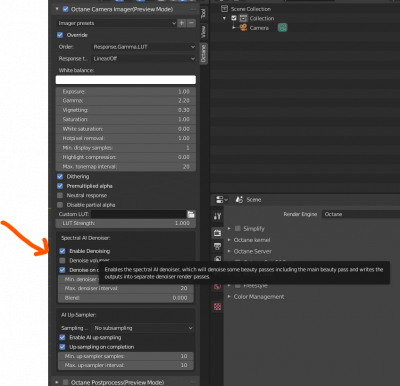Click the Octane camera data icon
Viewport: 400px width, 386px height.
coord(282,28)
